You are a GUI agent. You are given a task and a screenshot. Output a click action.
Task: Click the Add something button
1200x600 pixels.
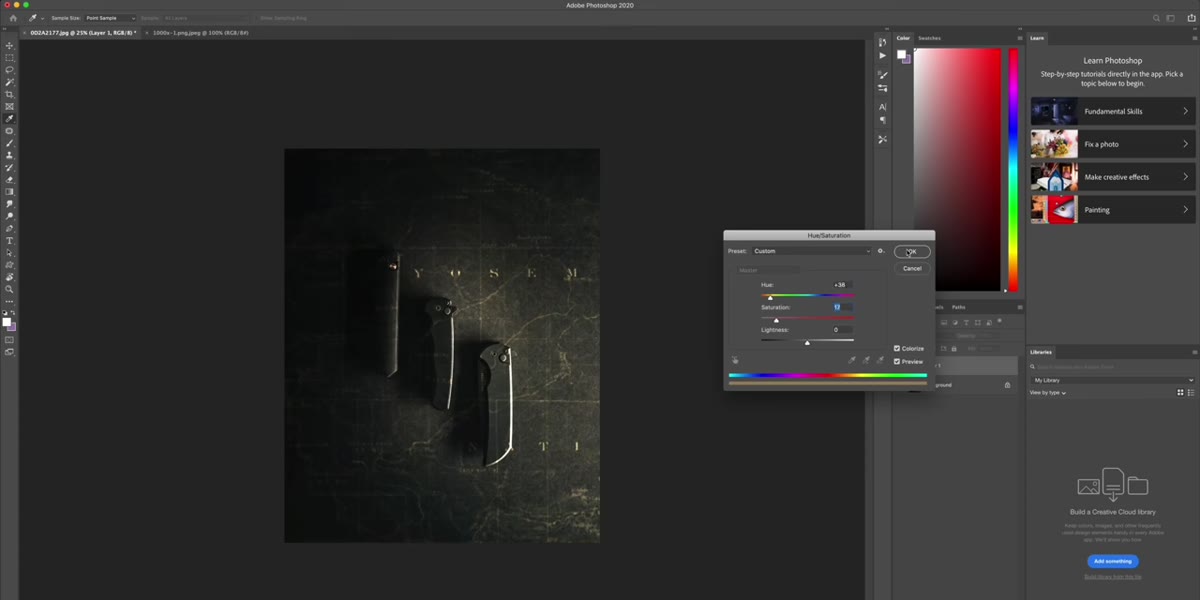click(x=1113, y=561)
